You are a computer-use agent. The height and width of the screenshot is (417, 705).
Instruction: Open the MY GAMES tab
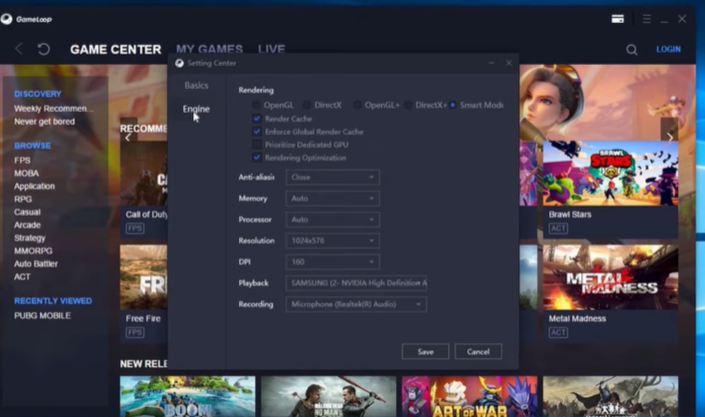[209, 49]
